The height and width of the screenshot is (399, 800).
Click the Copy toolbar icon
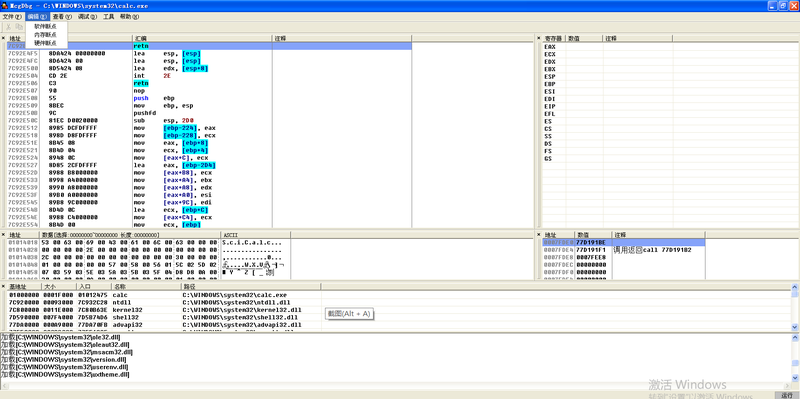[19, 27]
